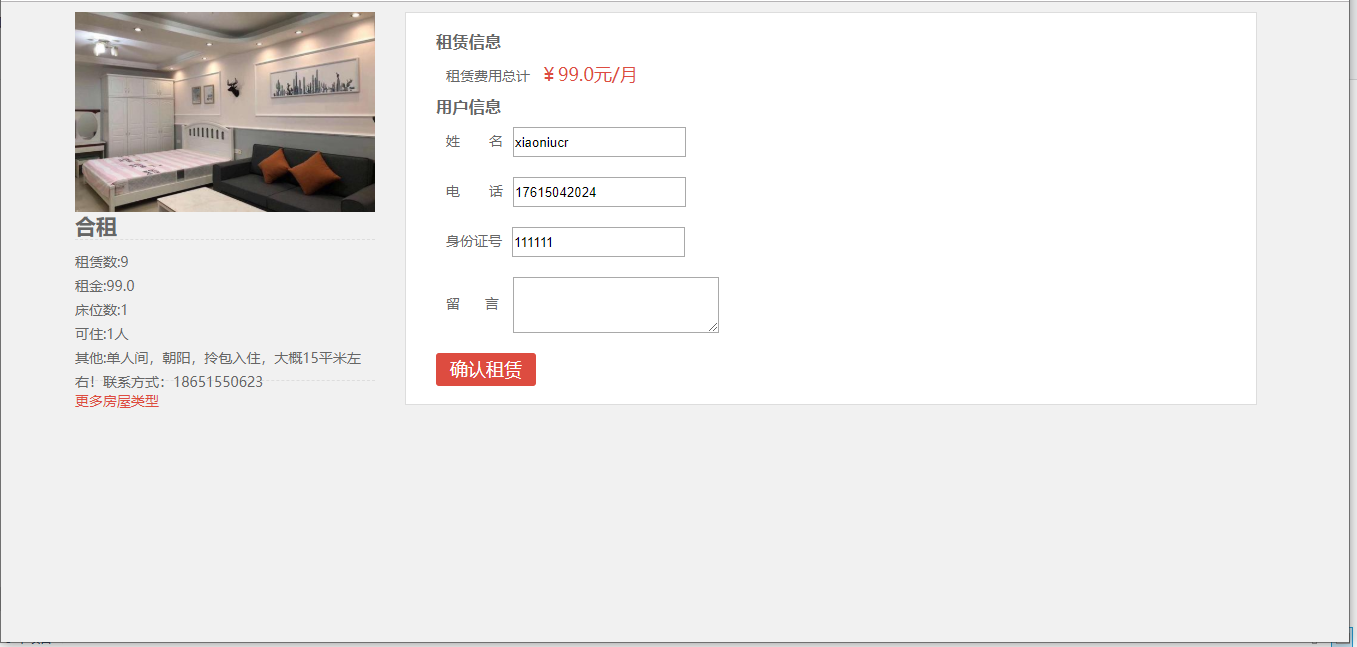Click the 其他:单人间 description text
Screen dimensions: 1357x647
pyautogui.click(x=218, y=370)
